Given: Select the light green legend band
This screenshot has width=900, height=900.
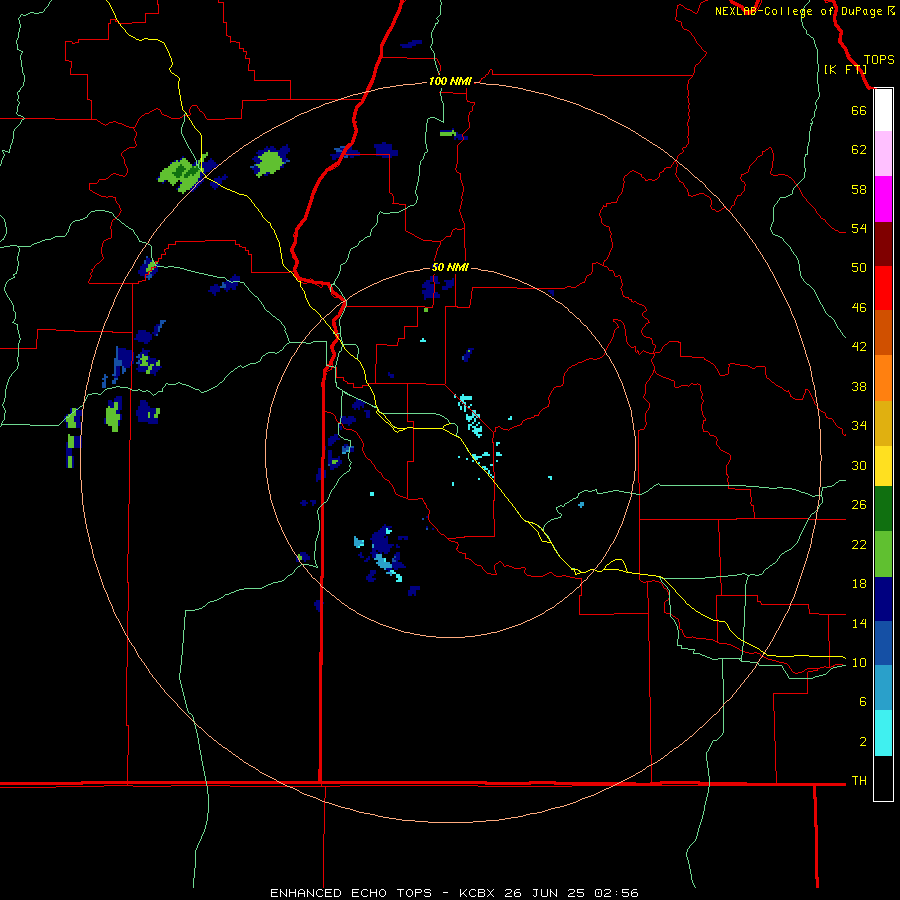Looking at the screenshot, I should pyautogui.click(x=883, y=554).
